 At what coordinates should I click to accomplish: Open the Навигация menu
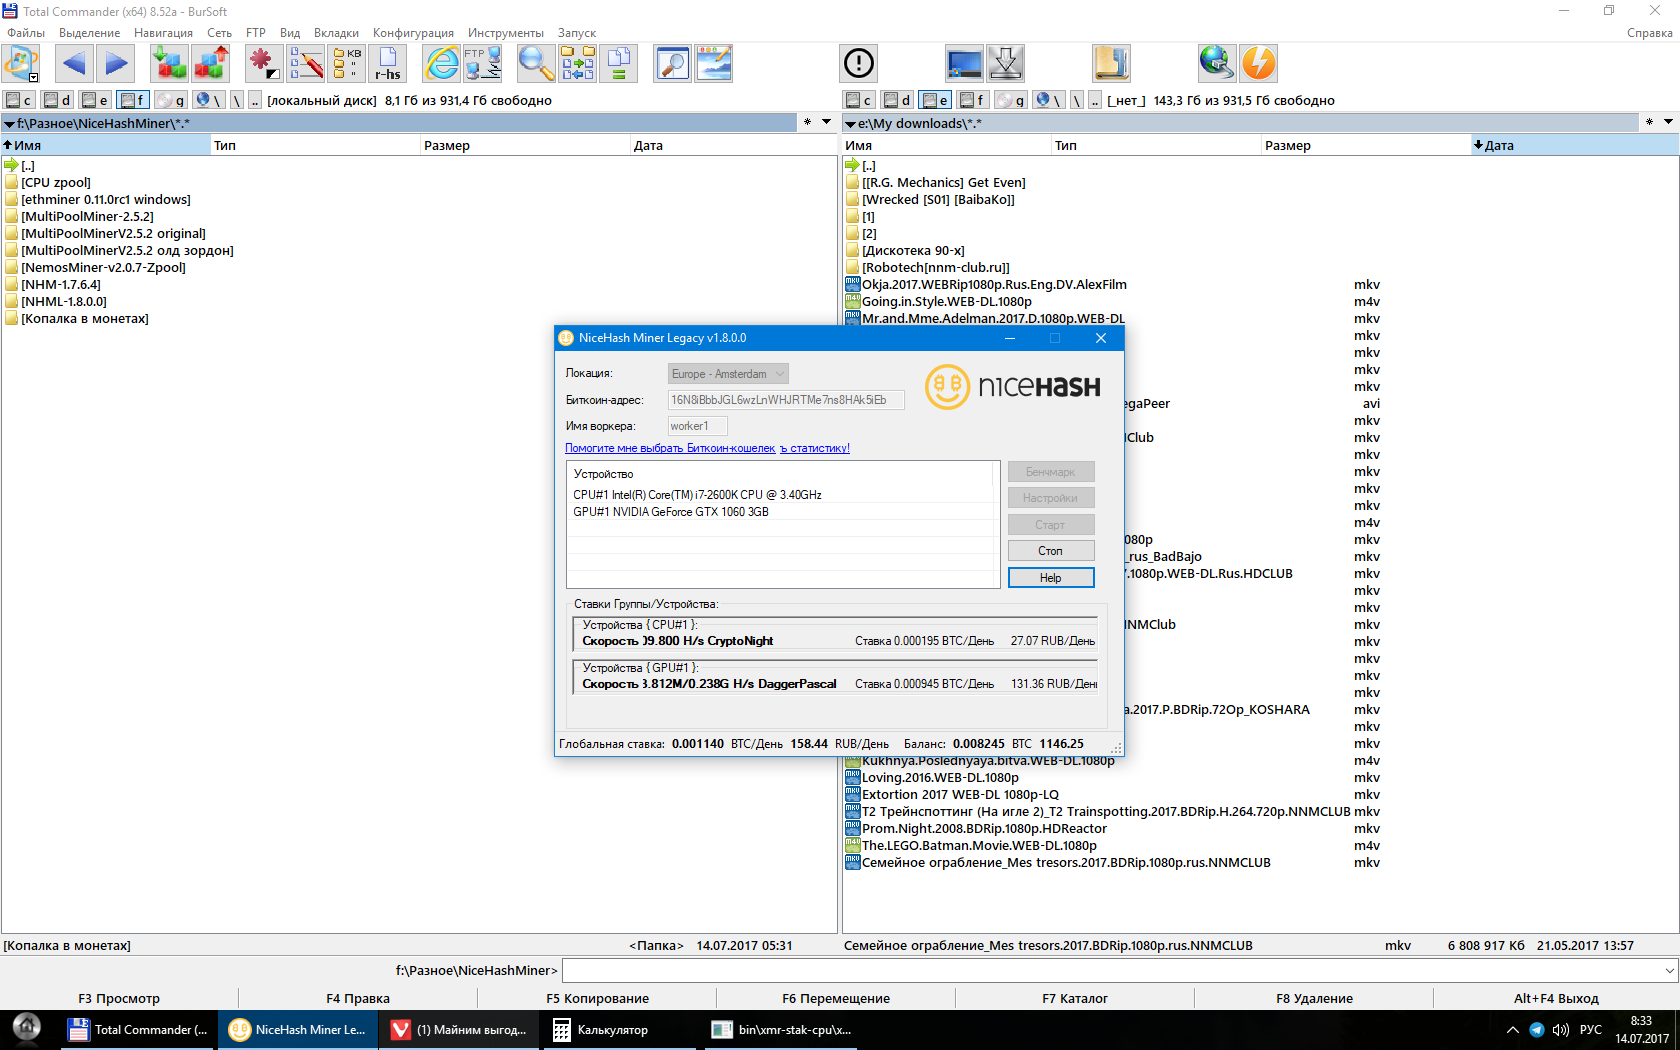tap(163, 33)
